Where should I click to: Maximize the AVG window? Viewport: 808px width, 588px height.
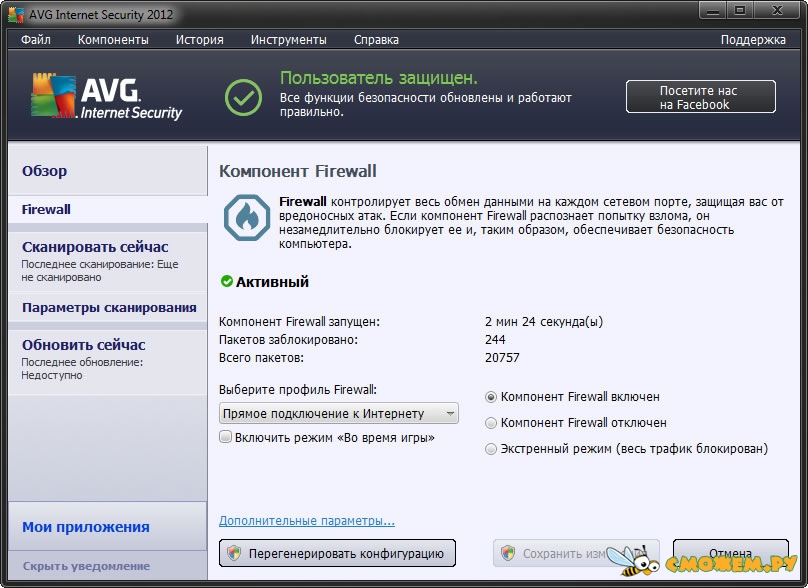point(740,10)
